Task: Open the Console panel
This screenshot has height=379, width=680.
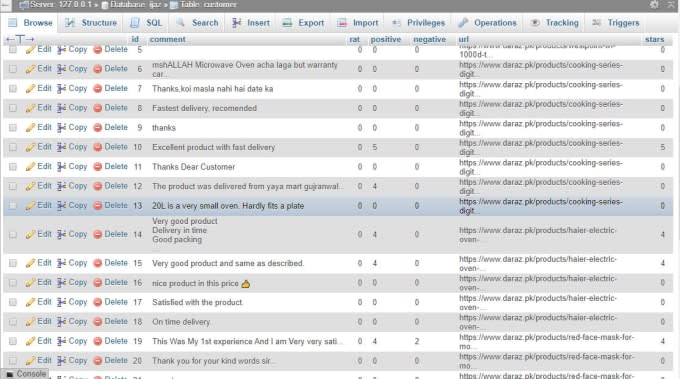Action: pos(26,374)
